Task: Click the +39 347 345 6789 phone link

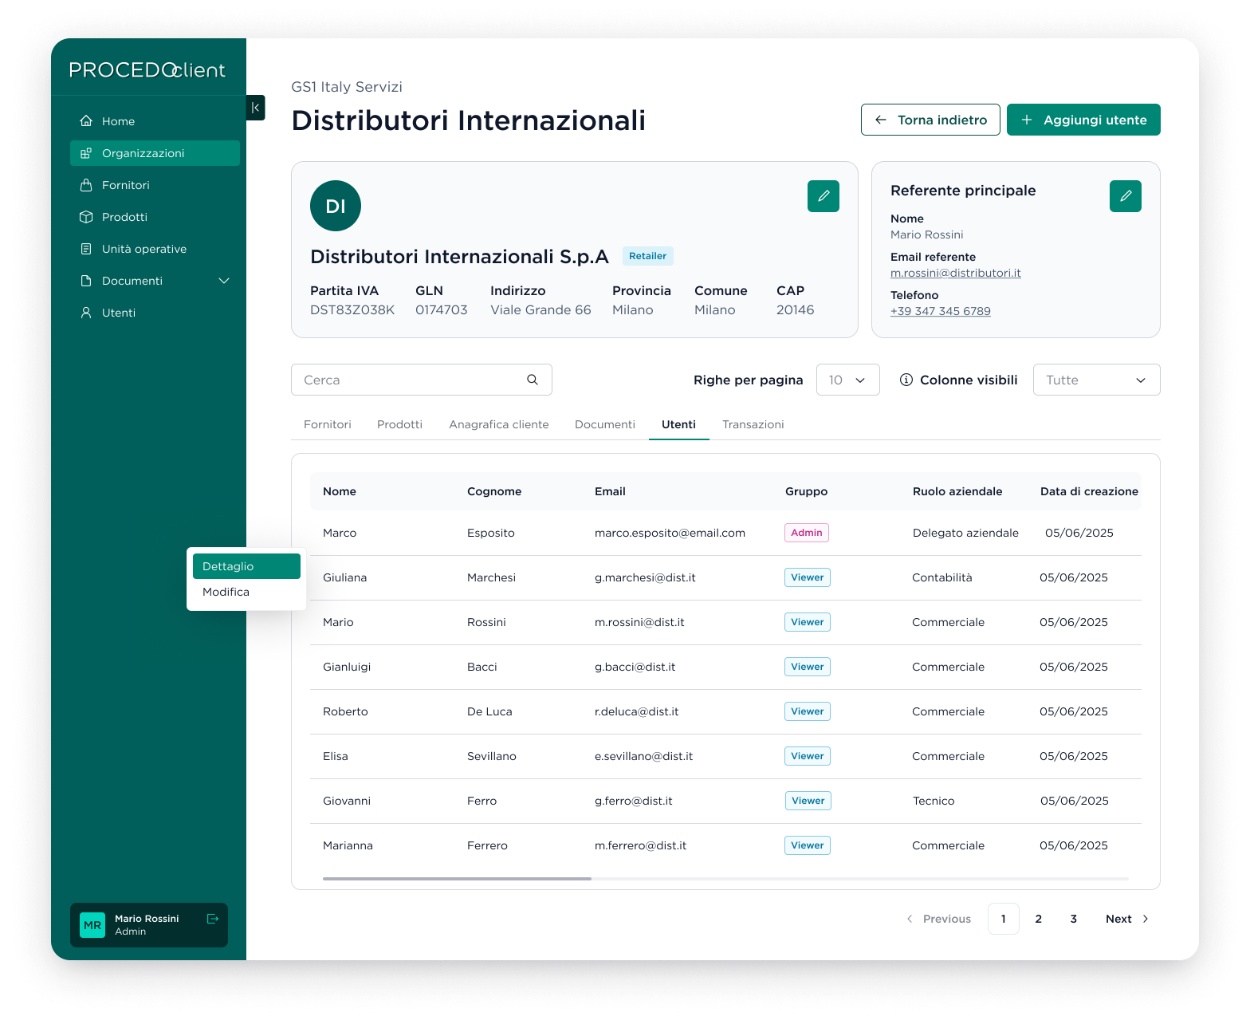Action: coord(940,311)
